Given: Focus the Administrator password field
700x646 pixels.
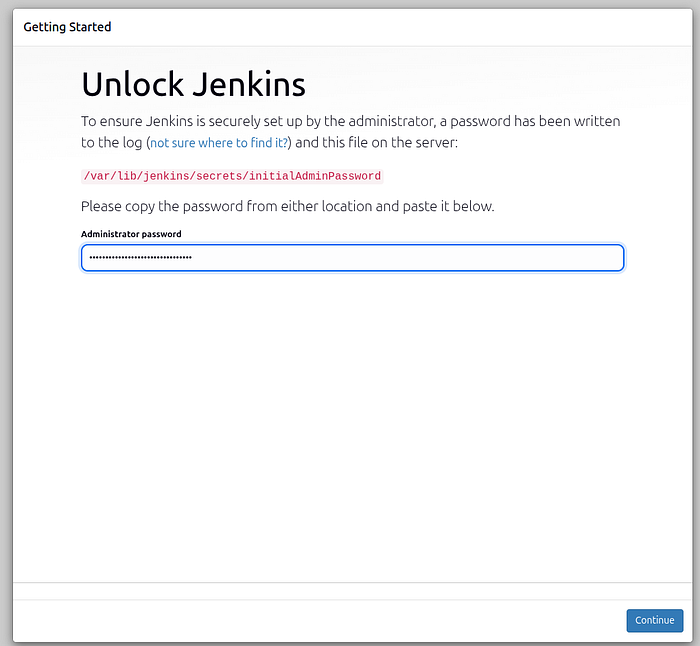Looking at the screenshot, I should (x=352, y=258).
